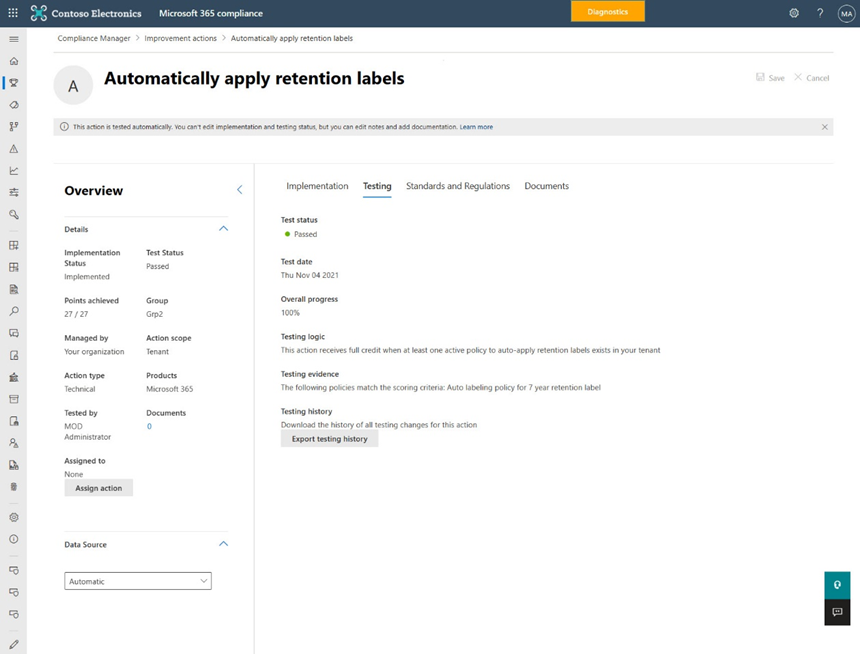
Task: Open the feedback chat icon
Action: tap(837, 612)
